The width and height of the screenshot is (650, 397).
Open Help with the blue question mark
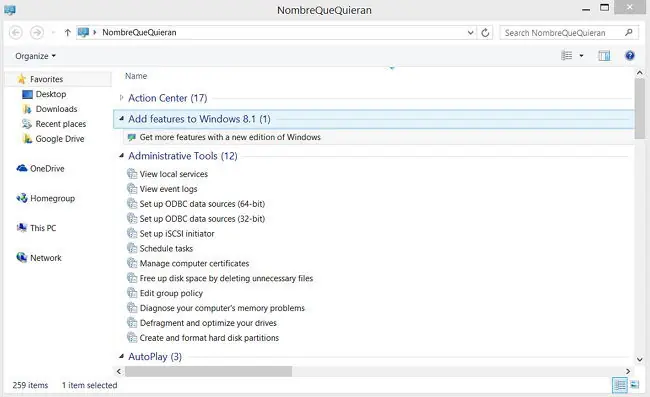(x=630, y=56)
